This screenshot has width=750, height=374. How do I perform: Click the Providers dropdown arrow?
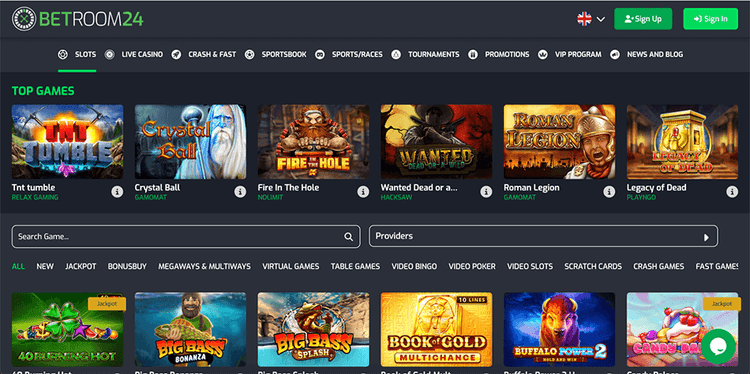click(x=706, y=237)
